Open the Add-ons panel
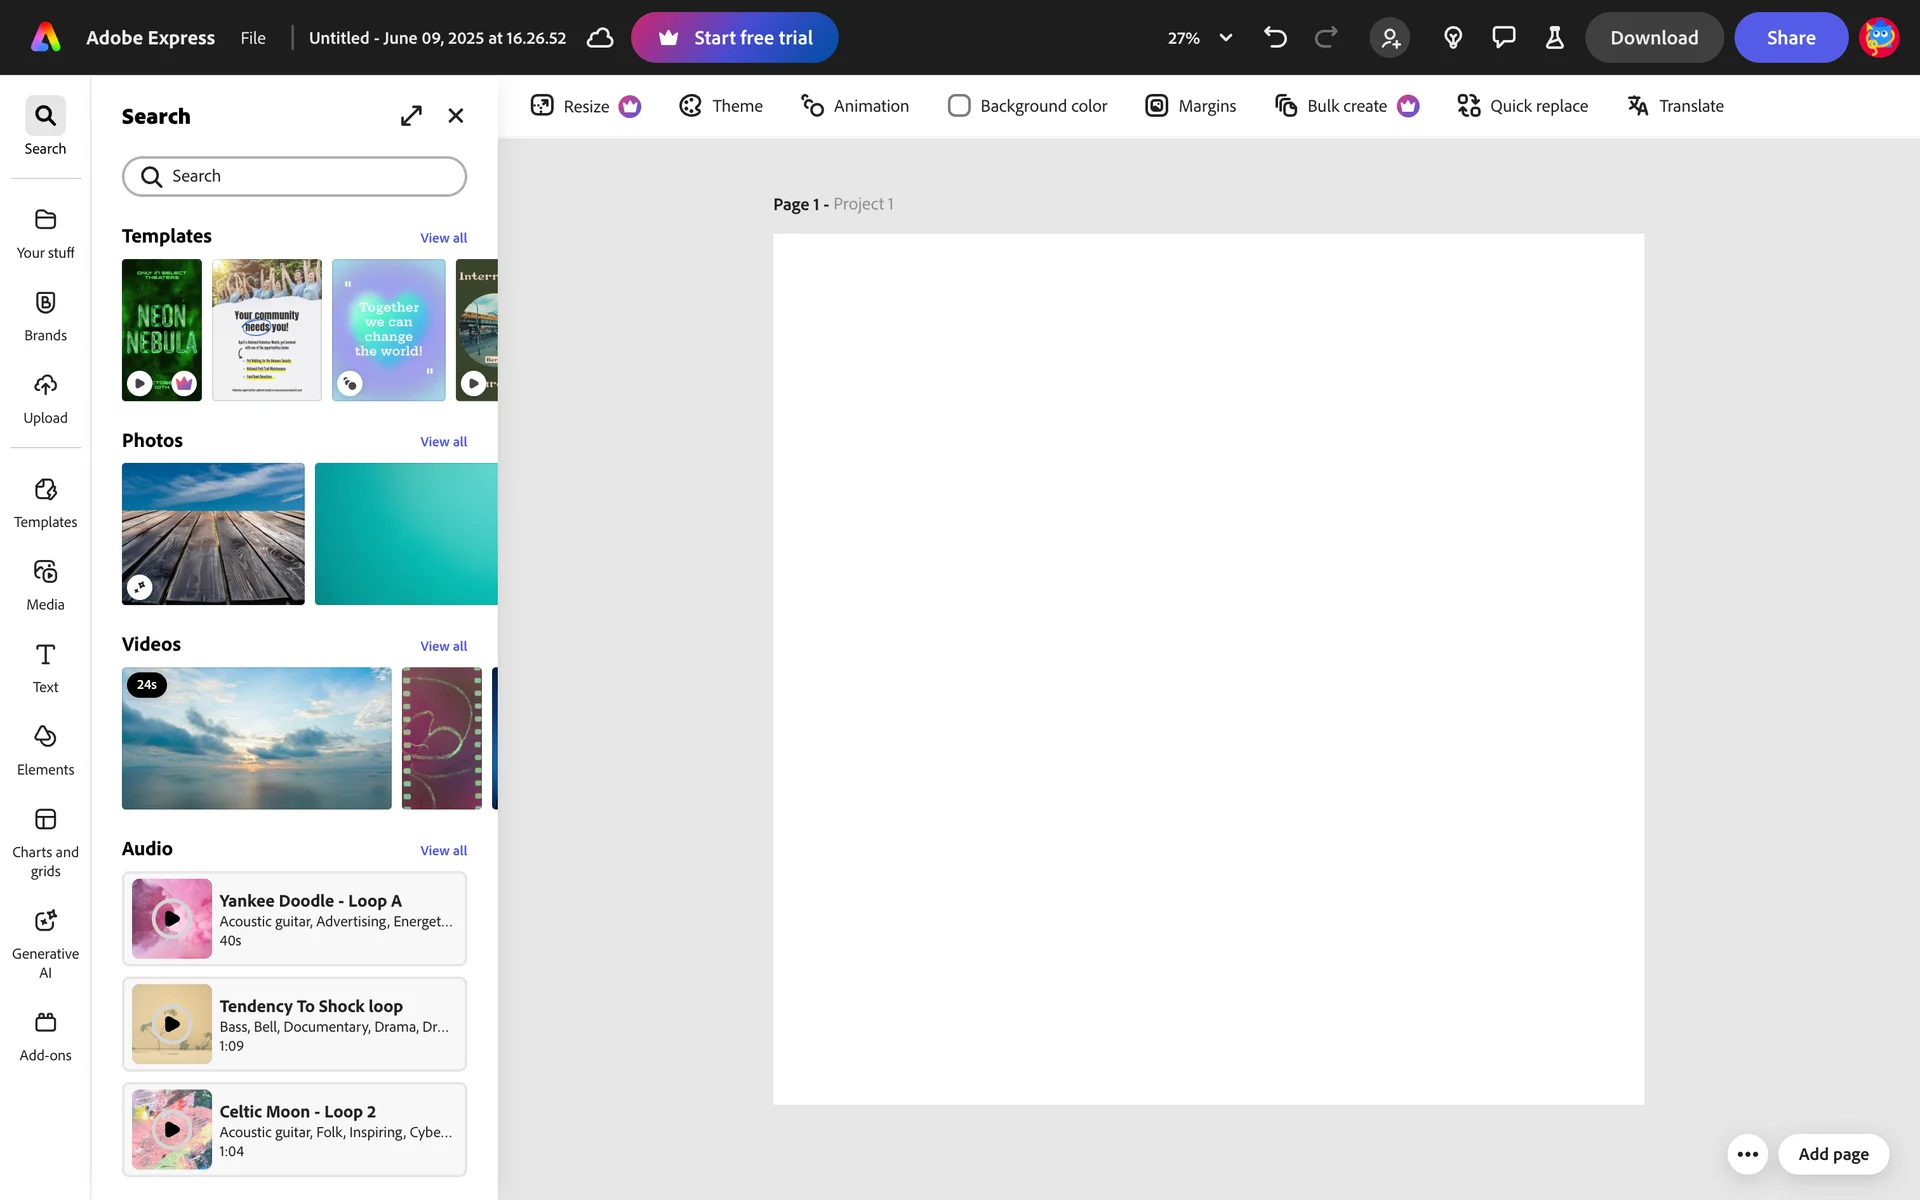The image size is (1920, 1200). point(45,1036)
